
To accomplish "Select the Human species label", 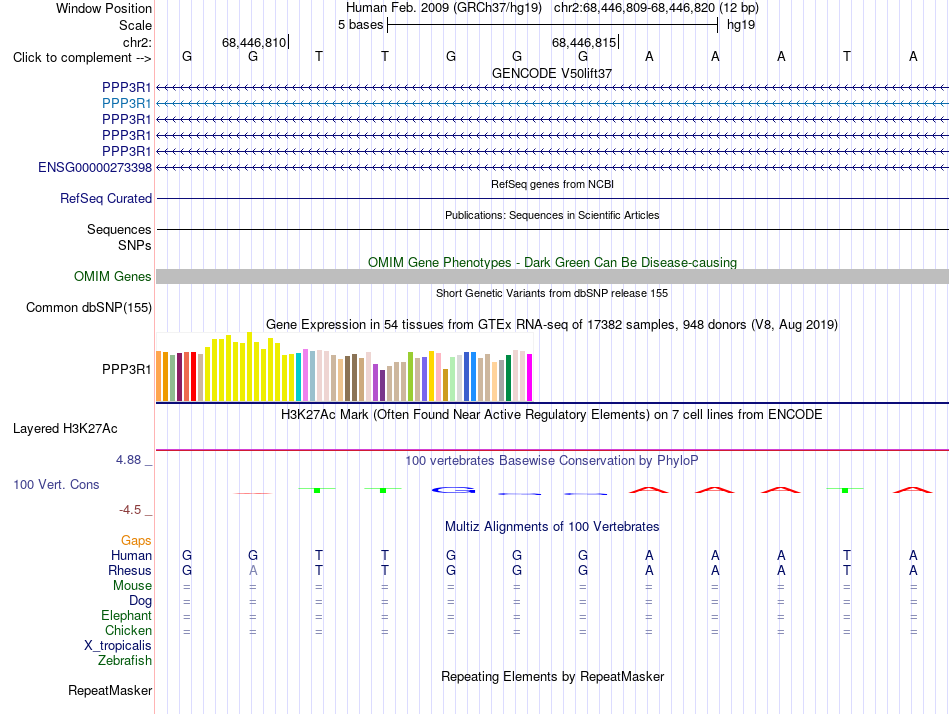I will [131, 555].
